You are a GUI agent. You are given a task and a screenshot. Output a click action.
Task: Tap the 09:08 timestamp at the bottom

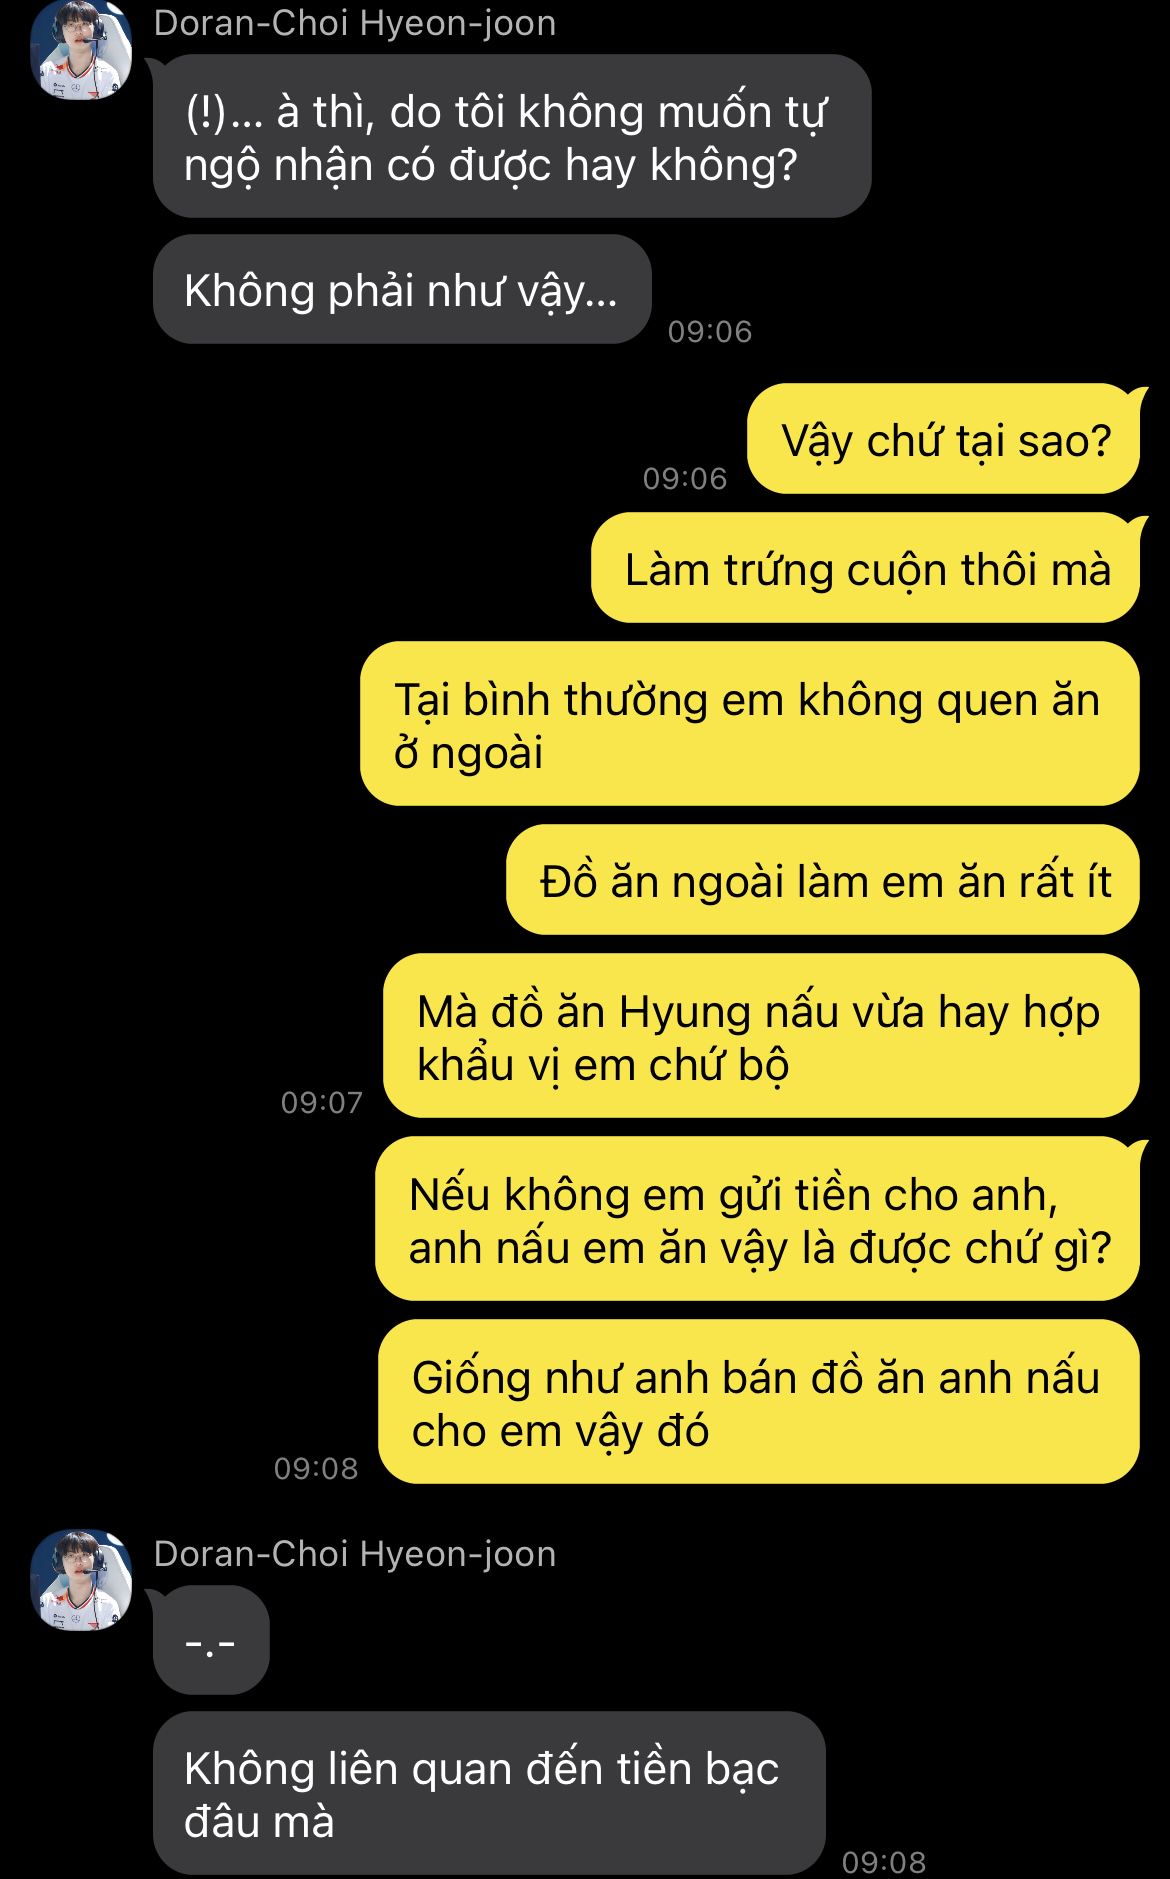point(884,1862)
